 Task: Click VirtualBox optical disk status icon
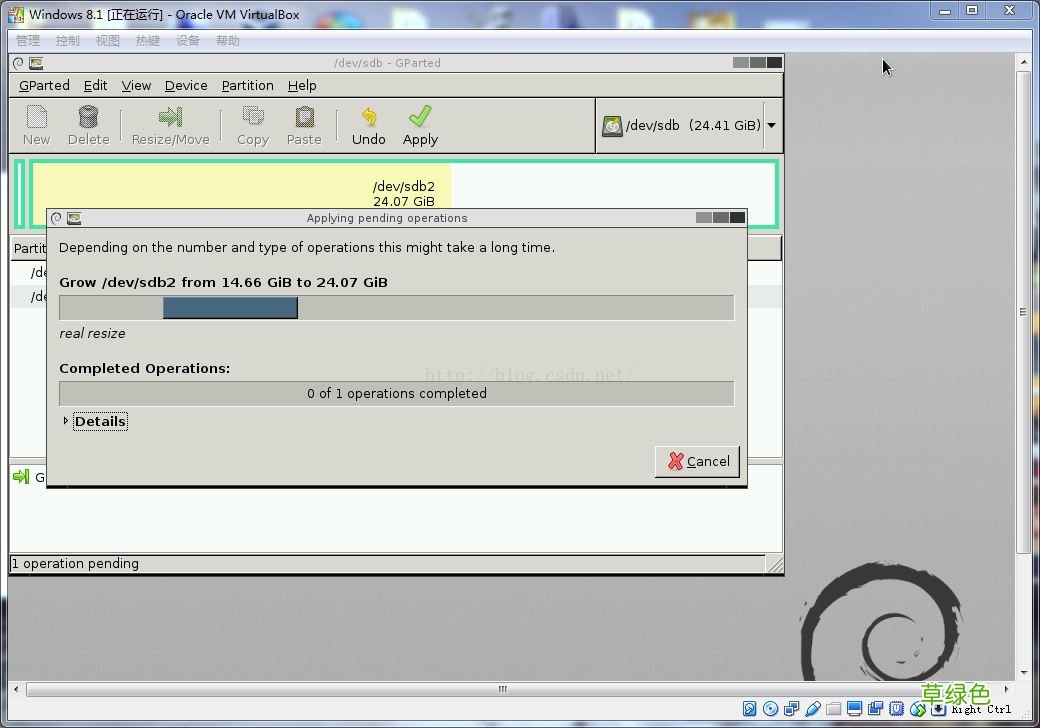coord(770,709)
